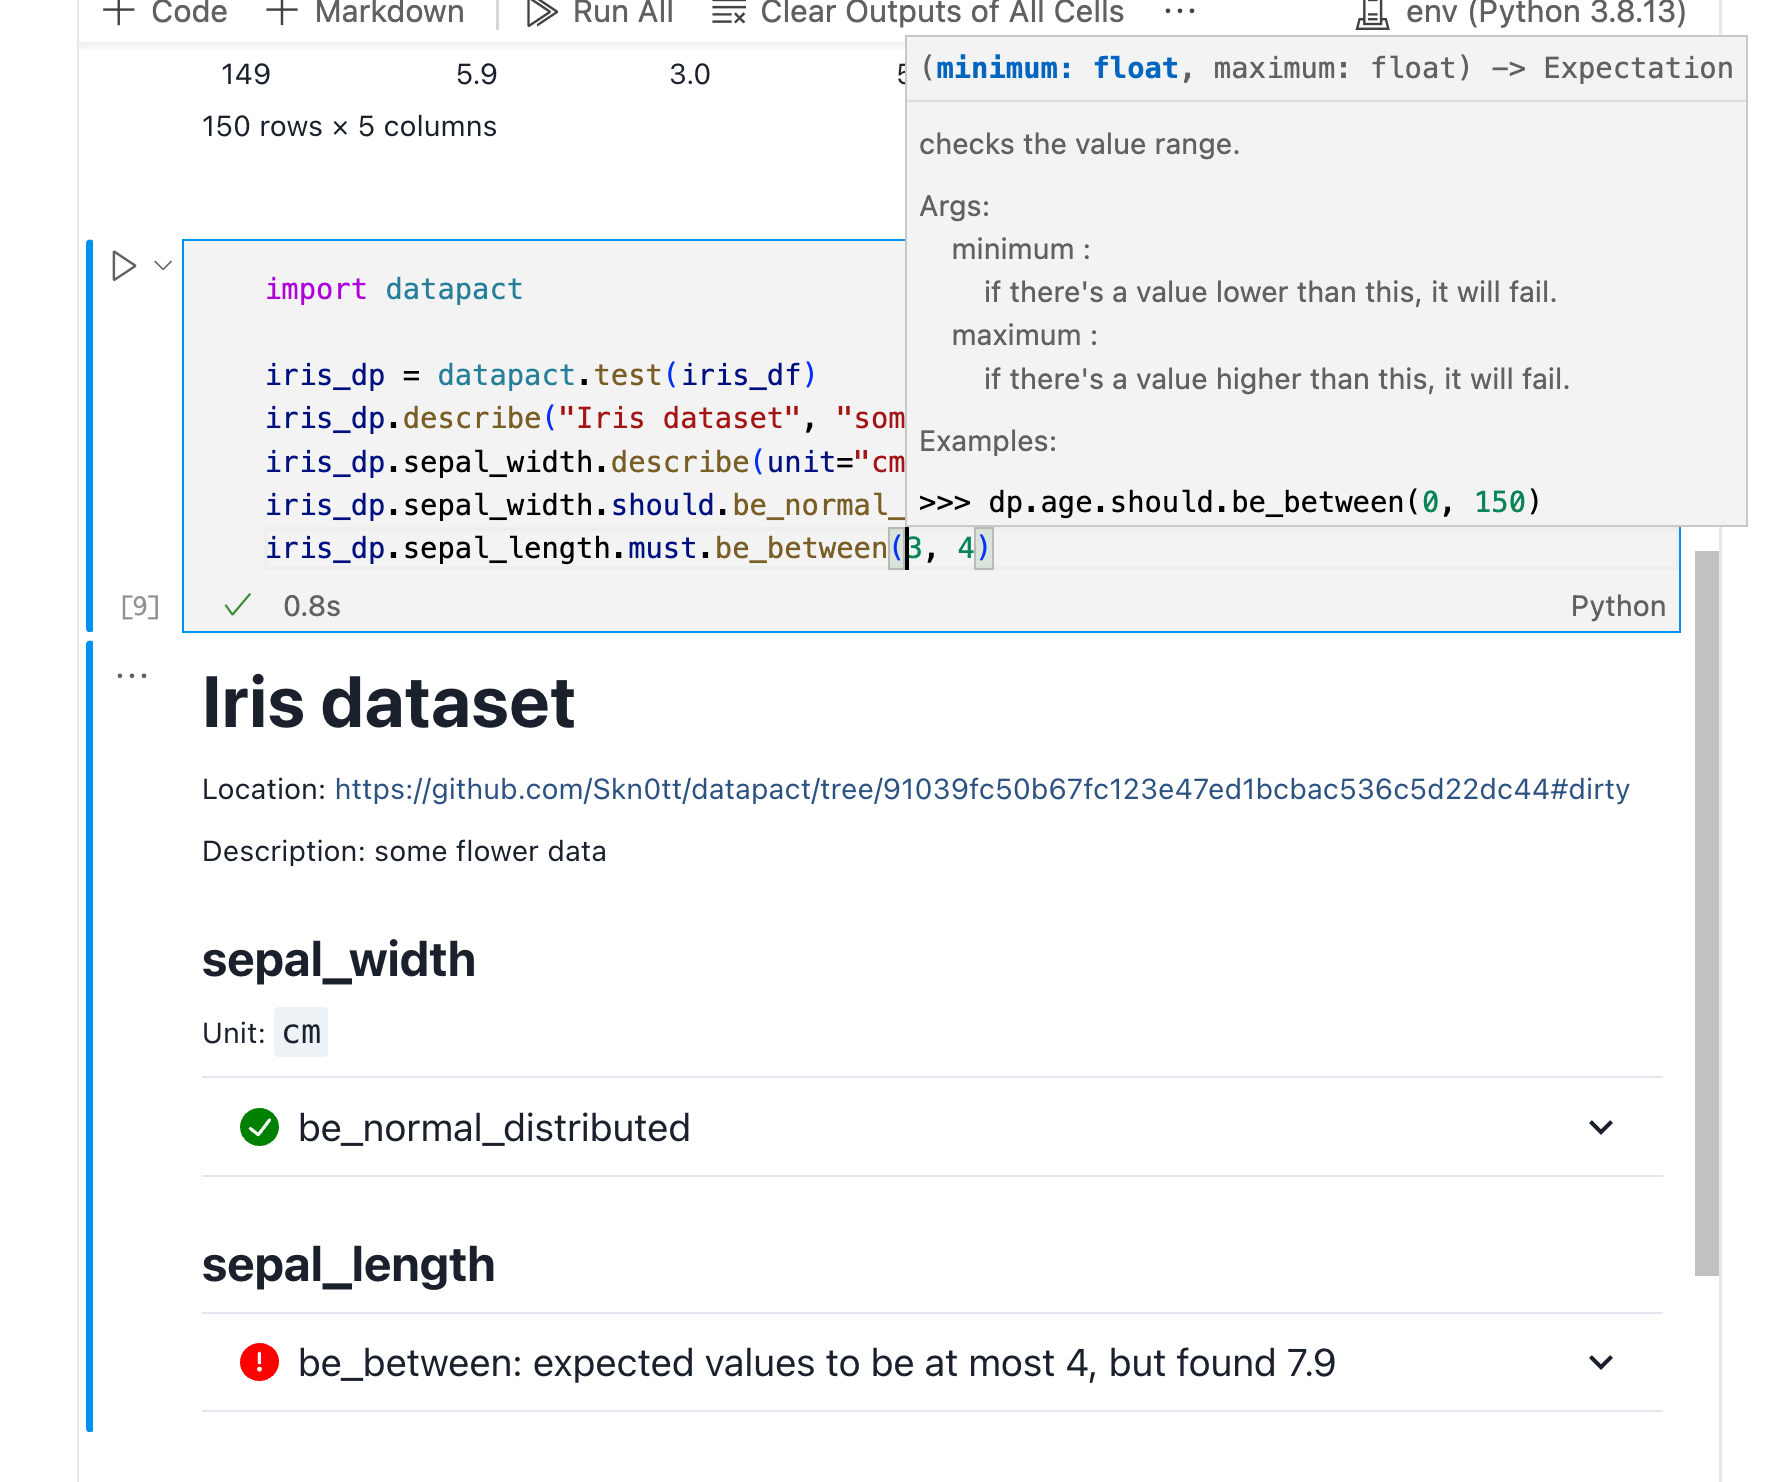This screenshot has width=1790, height=1482.
Task: Click the table cell with value 3.0
Action: click(x=690, y=75)
